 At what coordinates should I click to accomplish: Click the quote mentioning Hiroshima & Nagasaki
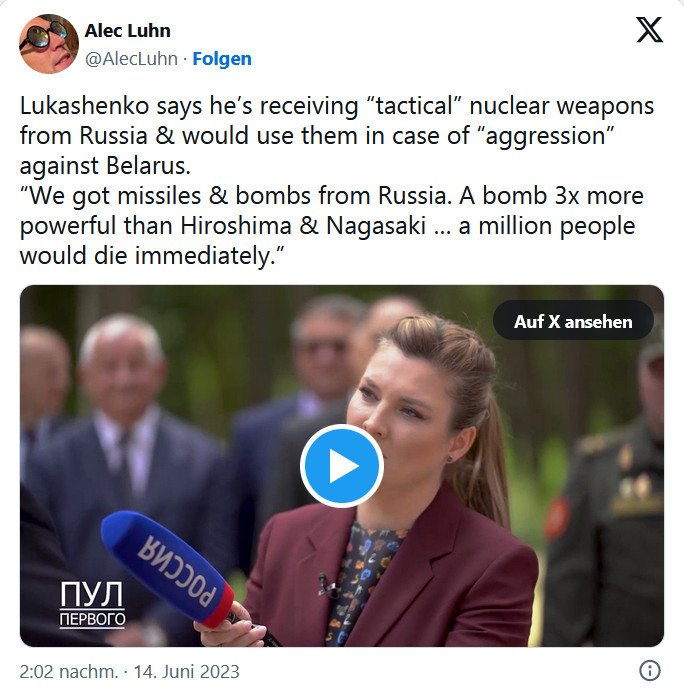coord(327,226)
